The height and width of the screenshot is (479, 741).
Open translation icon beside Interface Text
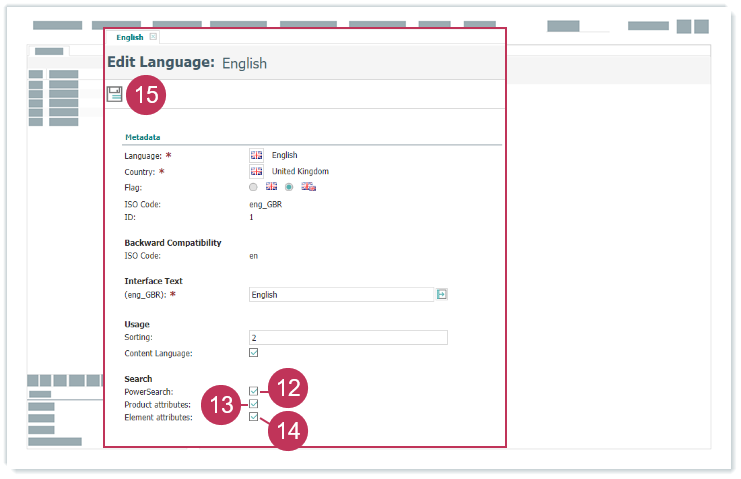441,295
